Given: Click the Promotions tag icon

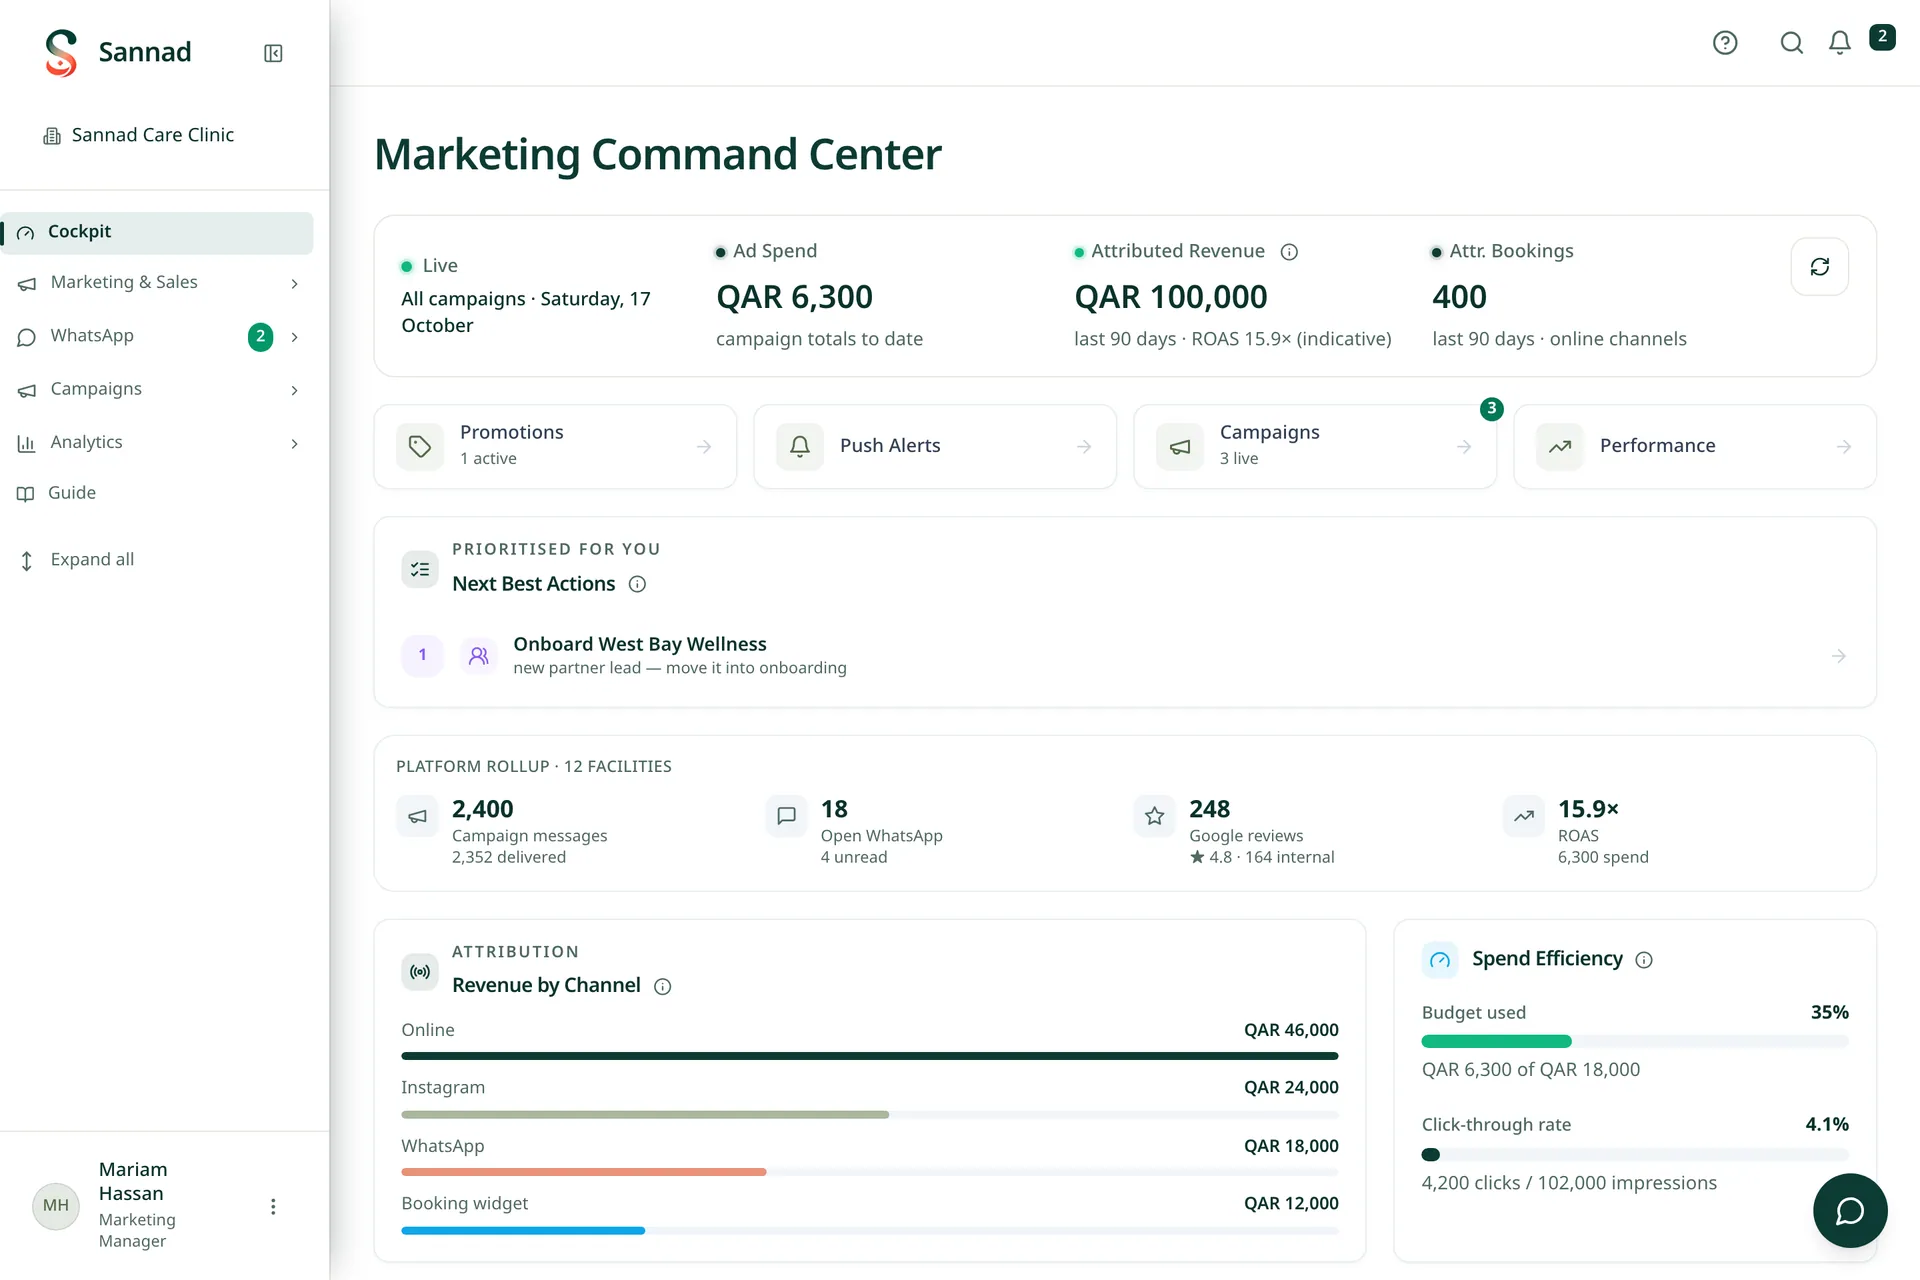Looking at the screenshot, I should tap(420, 447).
